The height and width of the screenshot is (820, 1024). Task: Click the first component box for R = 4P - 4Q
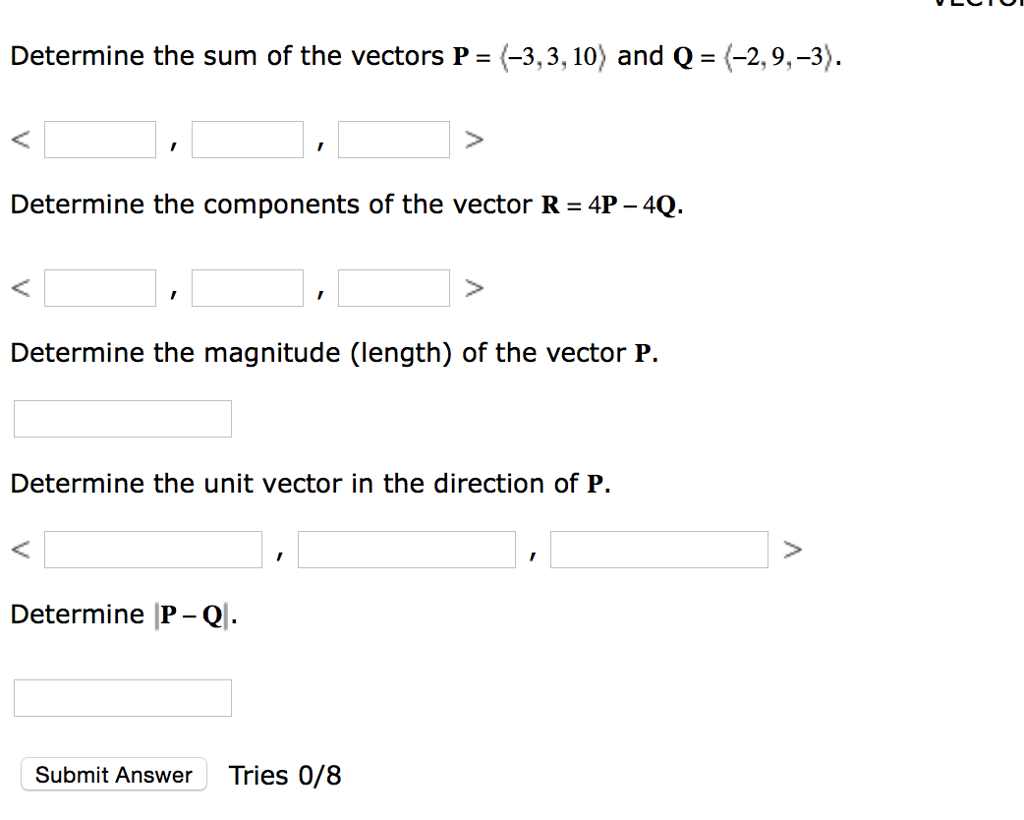pyautogui.click(x=99, y=288)
